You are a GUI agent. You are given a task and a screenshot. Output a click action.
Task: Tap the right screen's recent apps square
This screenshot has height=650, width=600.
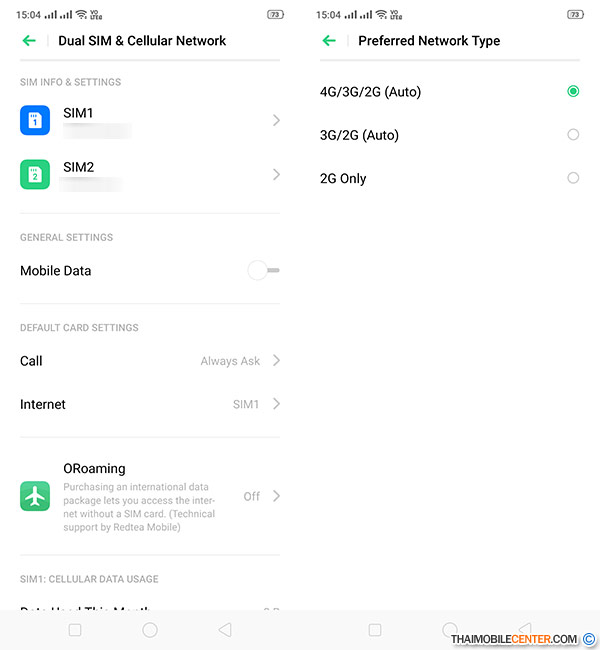coord(375,630)
